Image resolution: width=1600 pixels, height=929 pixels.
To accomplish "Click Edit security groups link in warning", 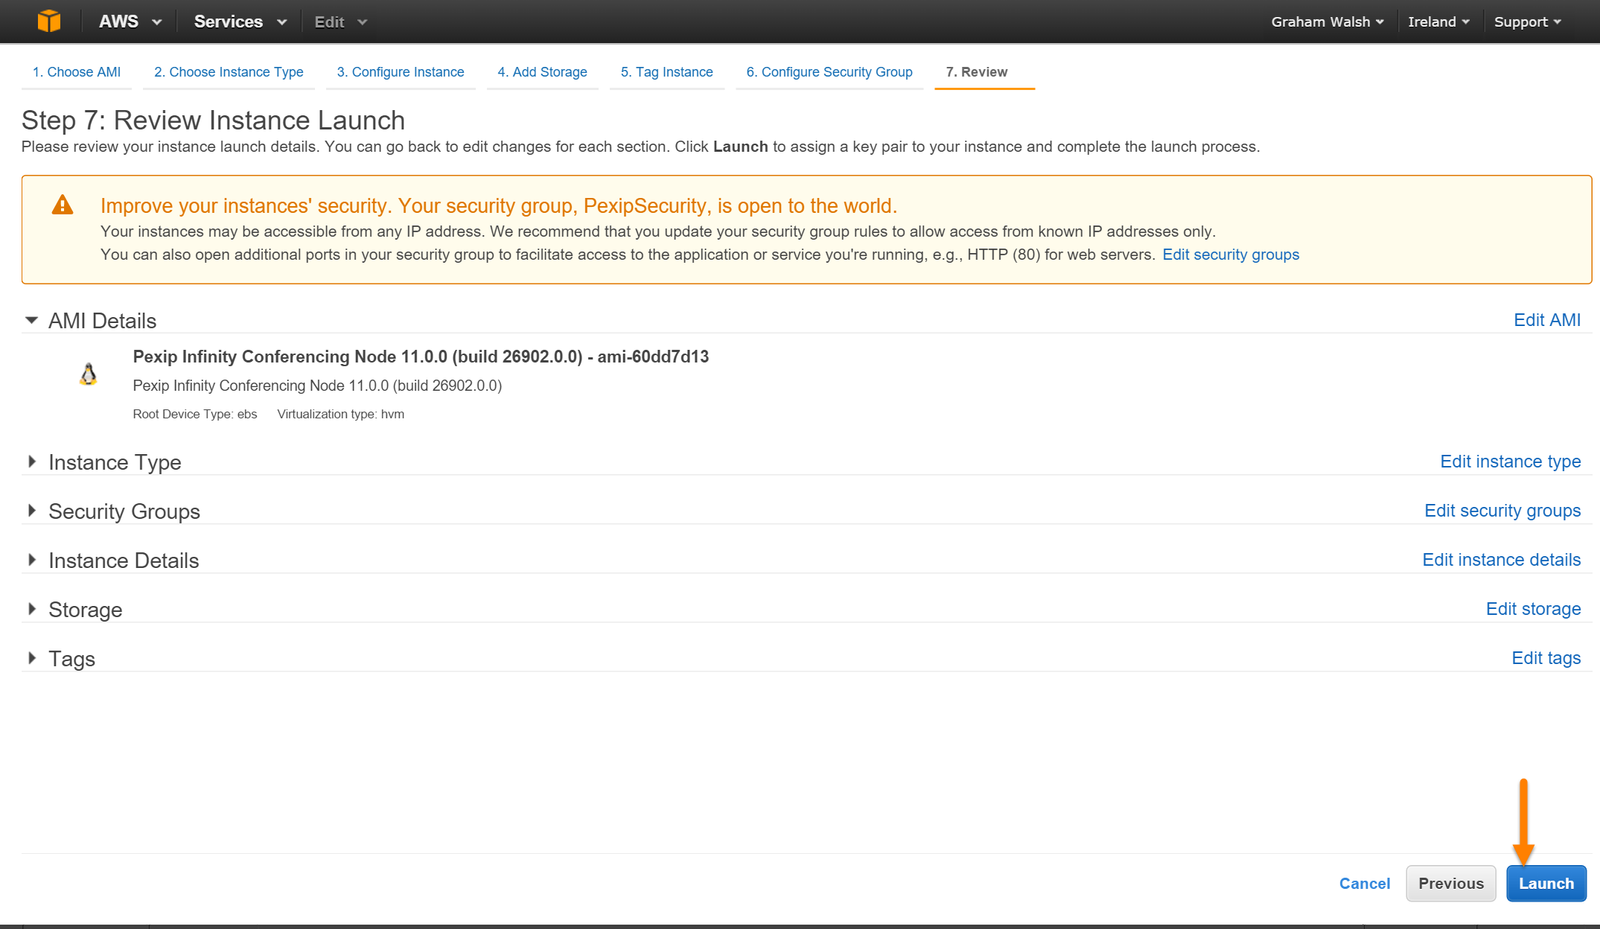I will click(1230, 255).
